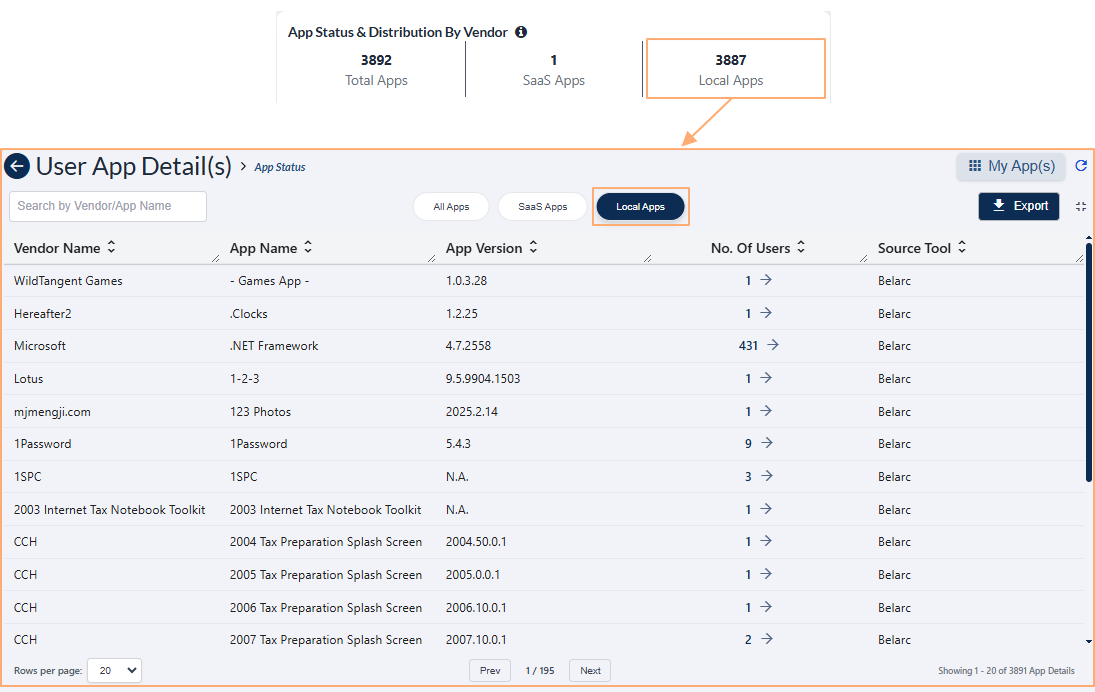1095x692 pixels.
Task: Toggle sort on No. Of Users column
Action: (x=801, y=247)
